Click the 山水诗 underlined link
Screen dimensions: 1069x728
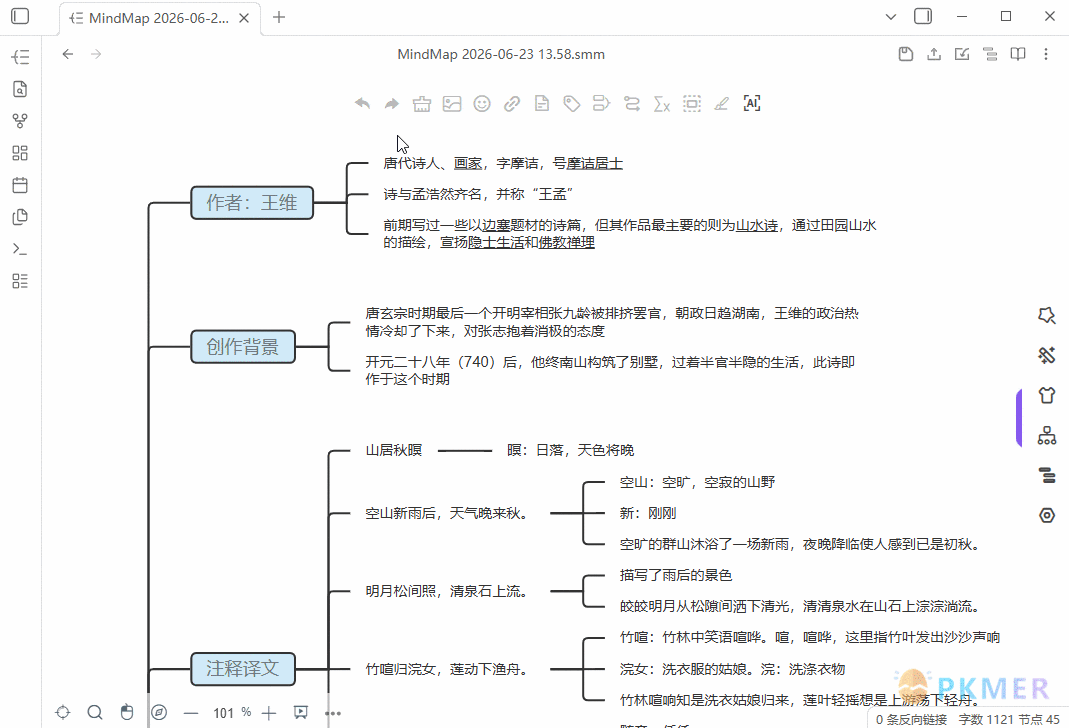tap(757, 226)
